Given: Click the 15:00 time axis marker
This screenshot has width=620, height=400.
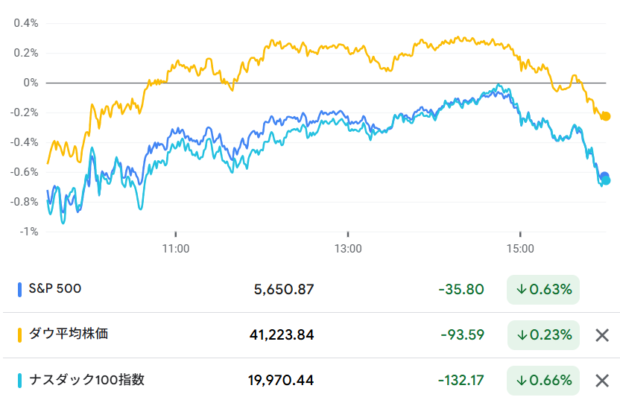Looking at the screenshot, I should point(520,249).
